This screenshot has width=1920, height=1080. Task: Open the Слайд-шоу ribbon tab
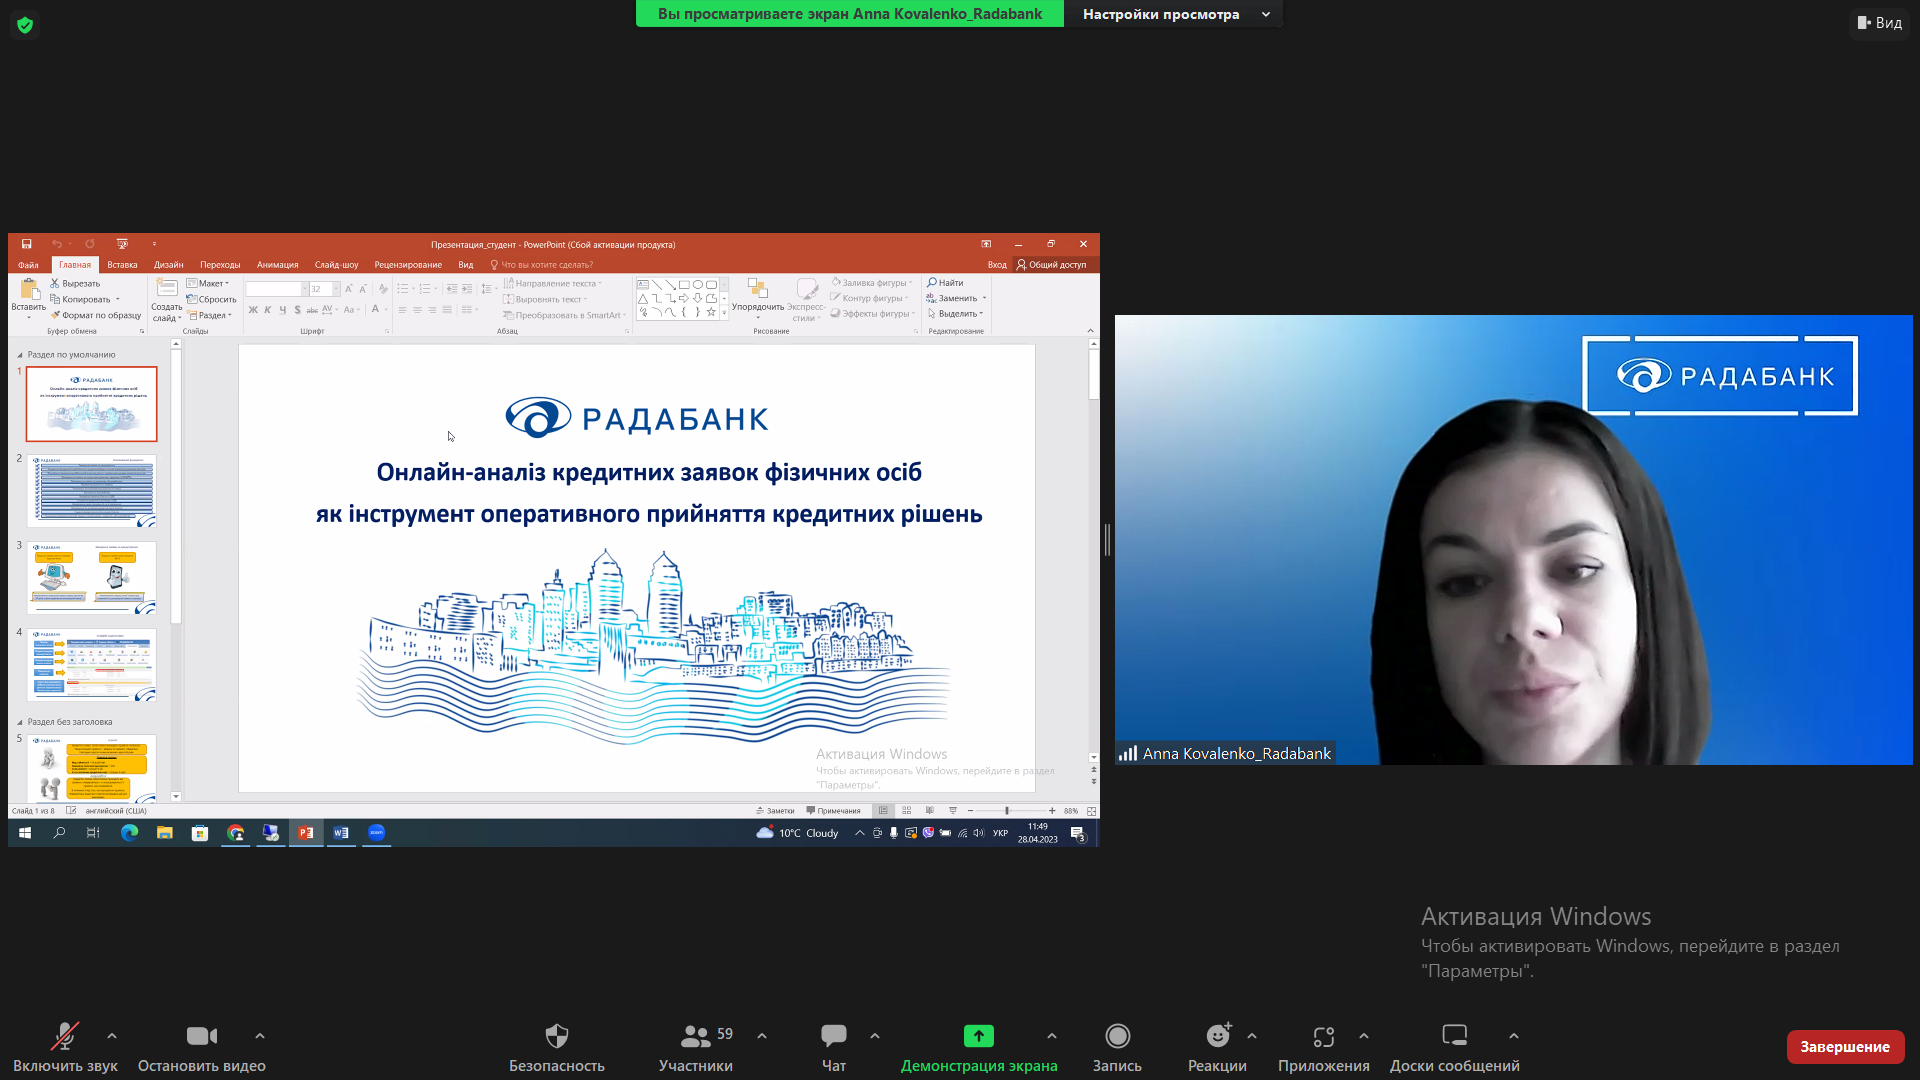coord(336,265)
